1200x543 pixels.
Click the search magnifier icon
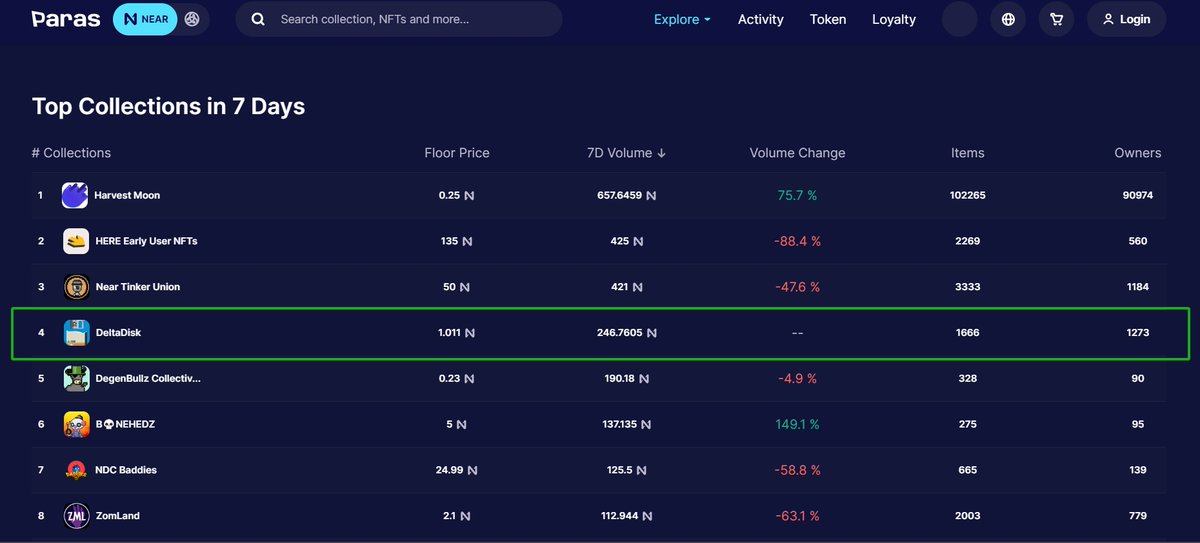point(258,19)
